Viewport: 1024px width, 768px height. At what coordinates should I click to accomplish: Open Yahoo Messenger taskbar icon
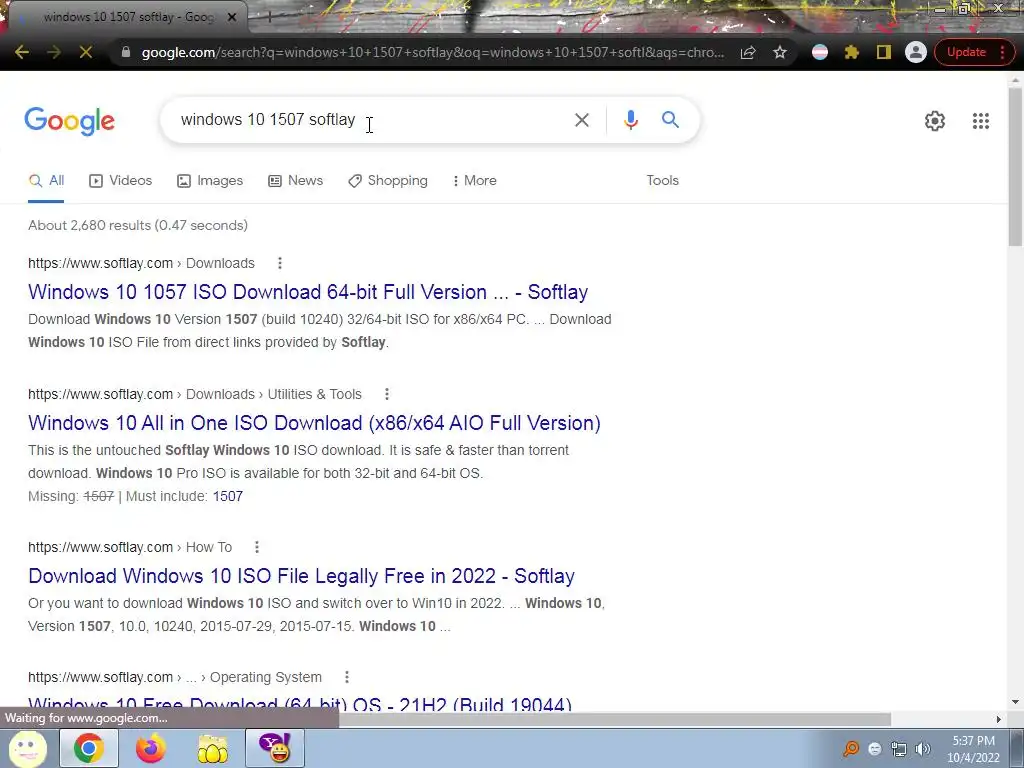(274, 748)
